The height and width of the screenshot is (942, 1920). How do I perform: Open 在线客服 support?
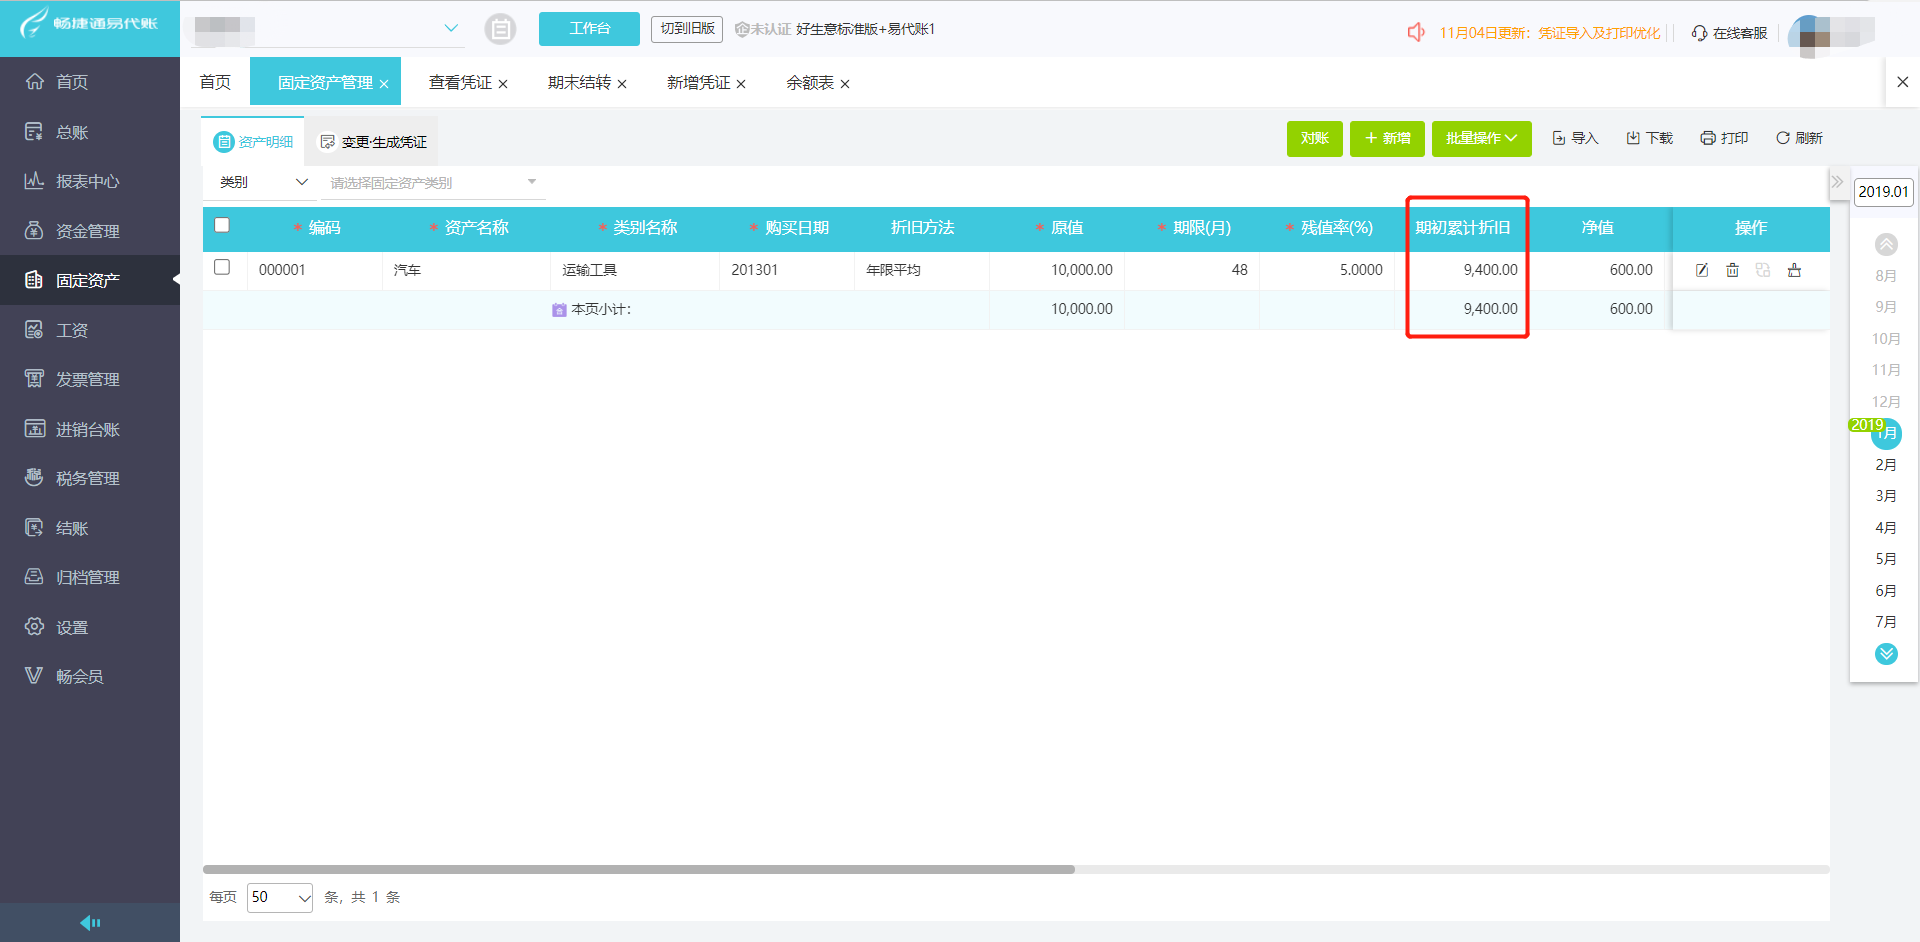tap(1729, 33)
